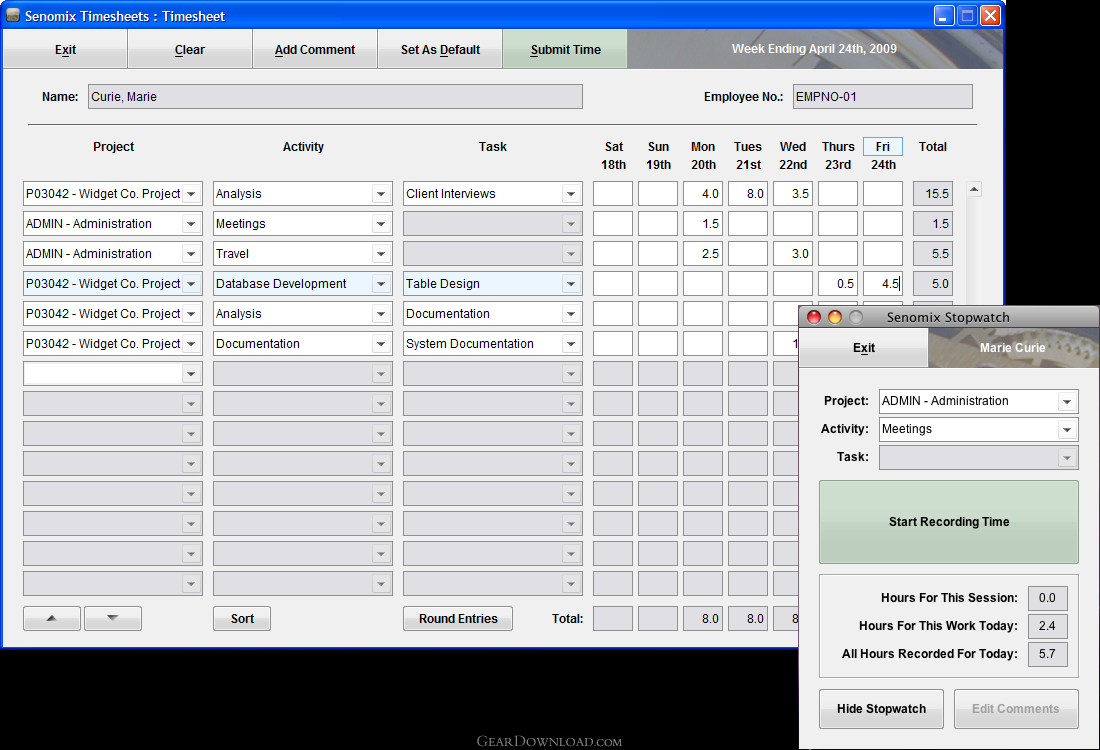Screen dimensions: 1100x750
Task: Open the Project dropdown in Stopwatch window
Action: point(1068,402)
